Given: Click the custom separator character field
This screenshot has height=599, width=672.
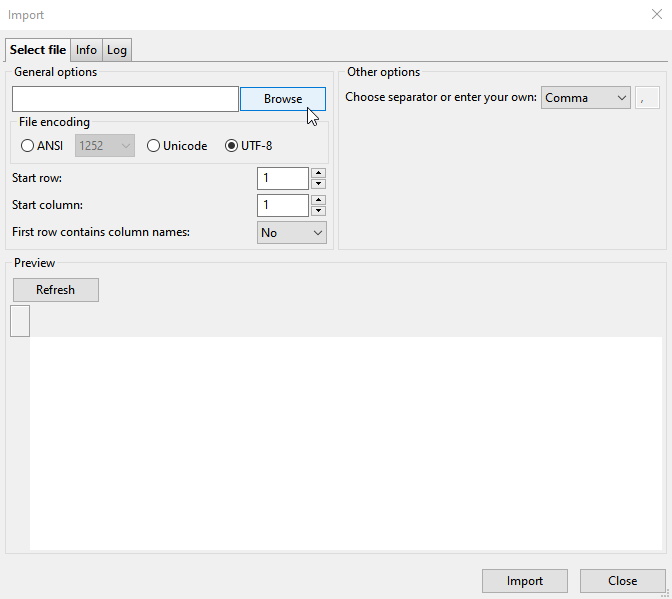Looking at the screenshot, I should (x=647, y=98).
